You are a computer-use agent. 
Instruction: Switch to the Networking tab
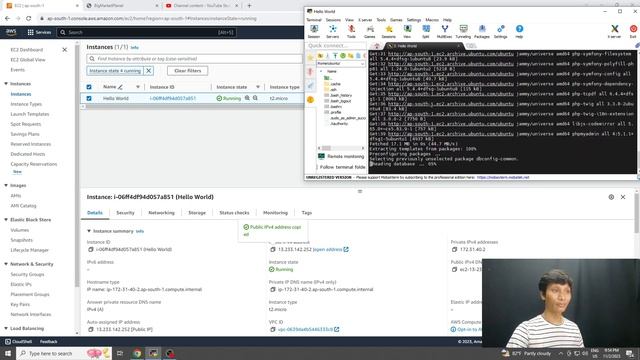[161, 213]
